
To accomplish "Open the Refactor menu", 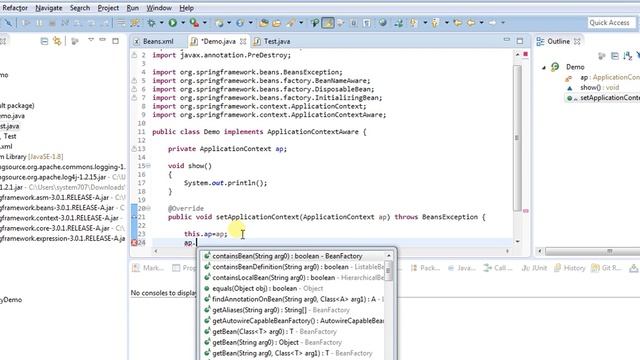I will click(14, 8).
